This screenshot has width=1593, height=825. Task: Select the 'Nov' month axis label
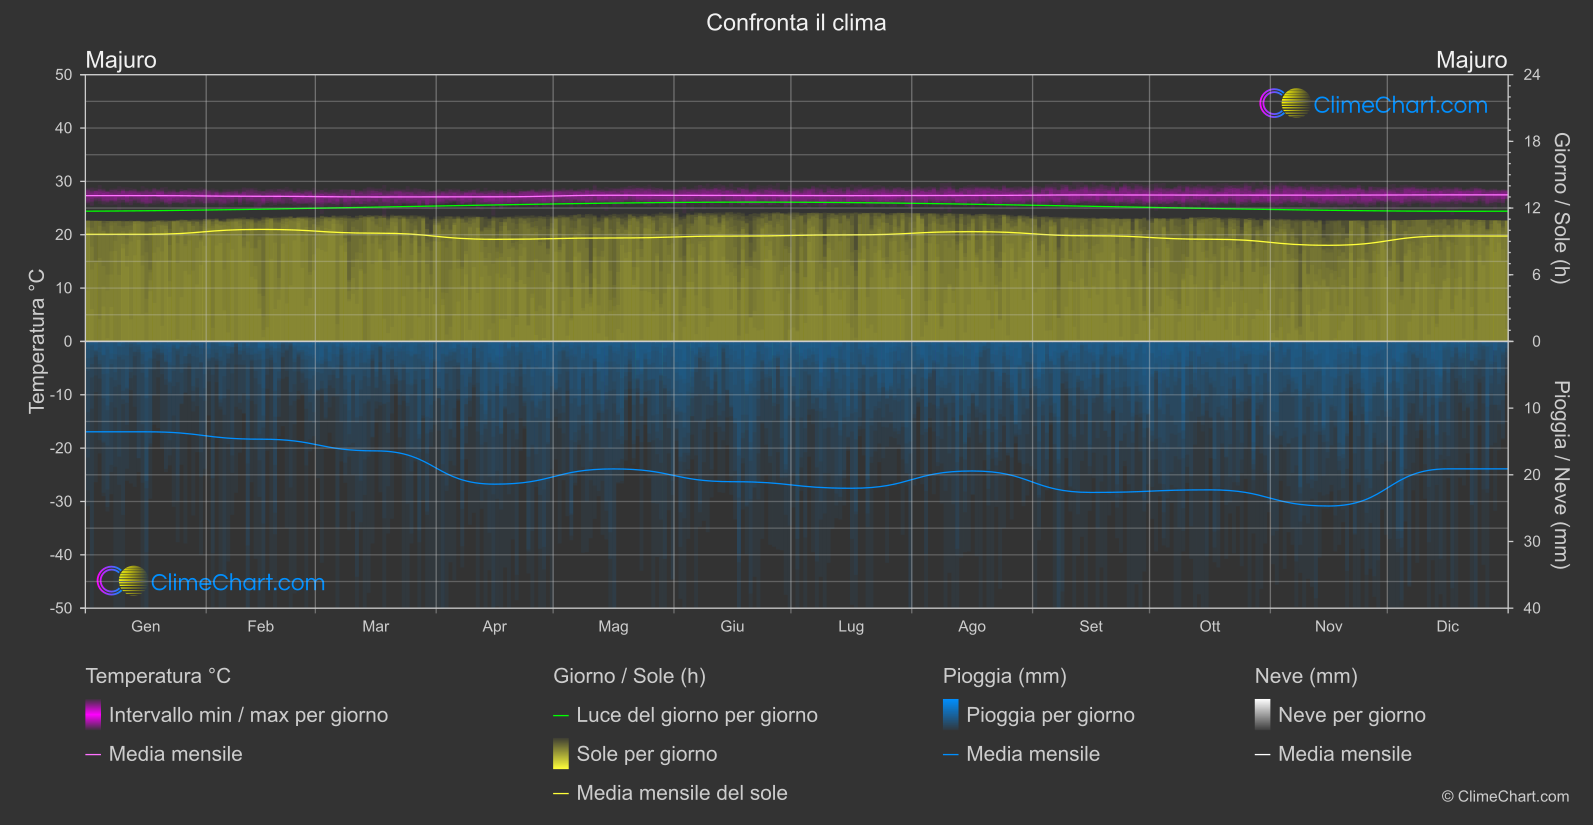[1328, 626]
